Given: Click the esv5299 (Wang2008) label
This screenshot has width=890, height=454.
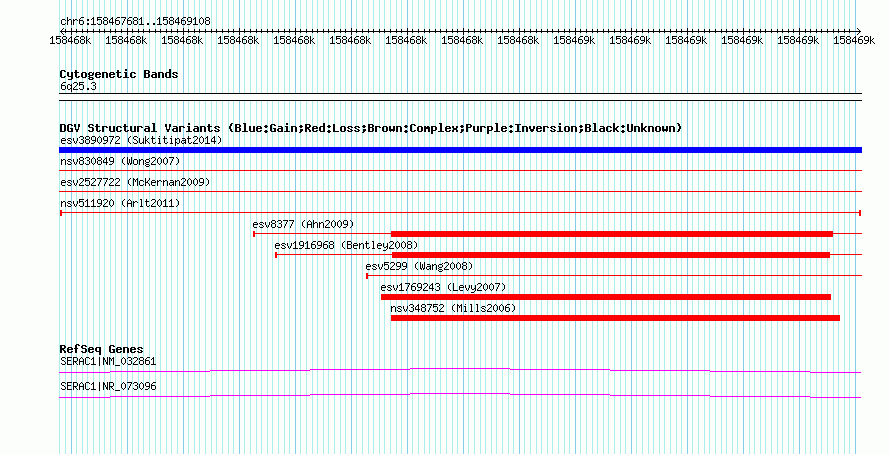Looking at the screenshot, I should click(x=419, y=266).
